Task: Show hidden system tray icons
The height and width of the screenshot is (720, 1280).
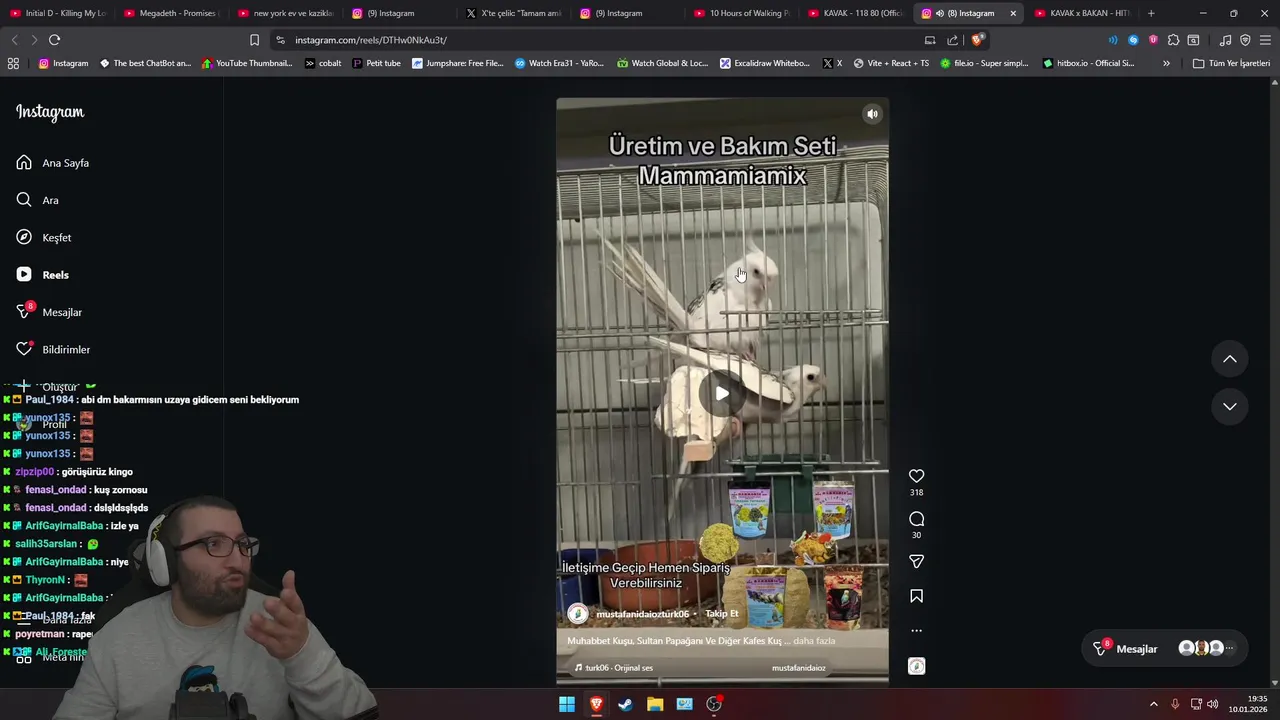Action: point(1153,704)
